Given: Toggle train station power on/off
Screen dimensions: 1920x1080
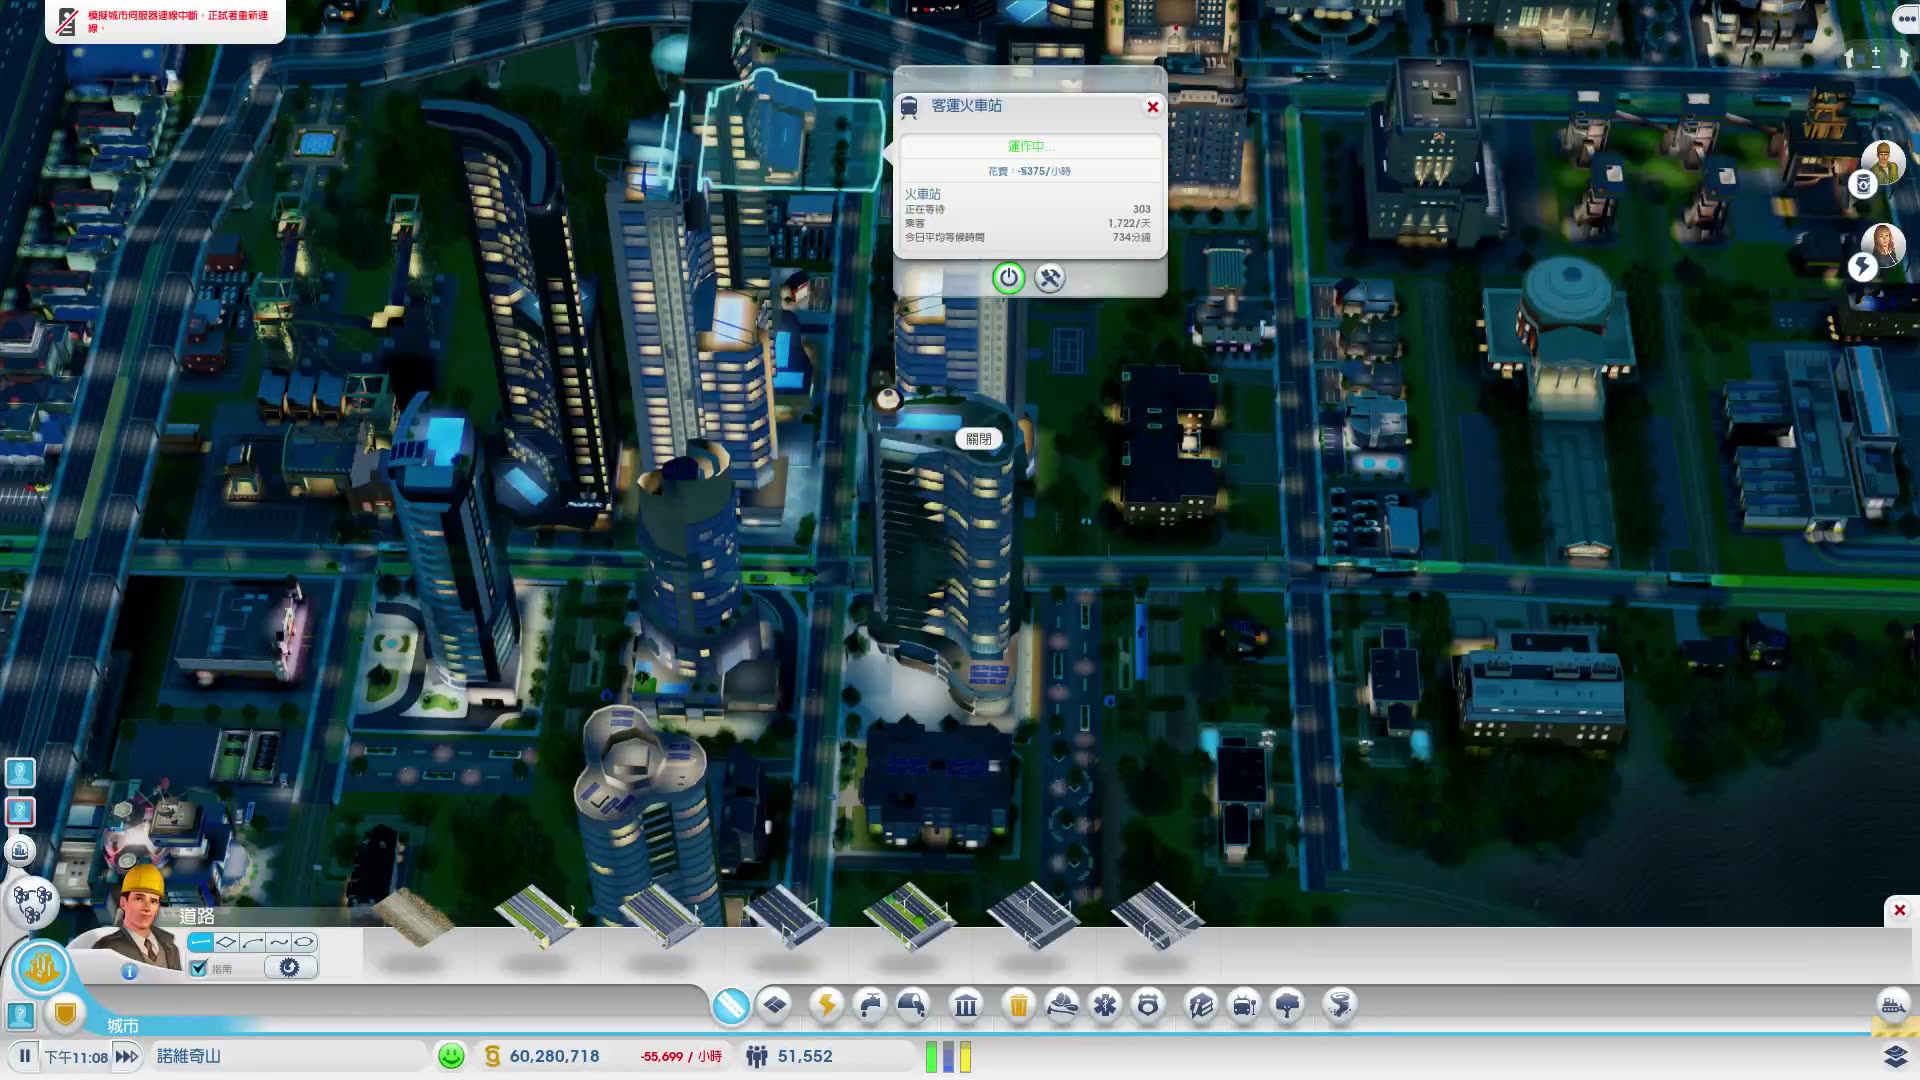Looking at the screenshot, I should [1008, 278].
